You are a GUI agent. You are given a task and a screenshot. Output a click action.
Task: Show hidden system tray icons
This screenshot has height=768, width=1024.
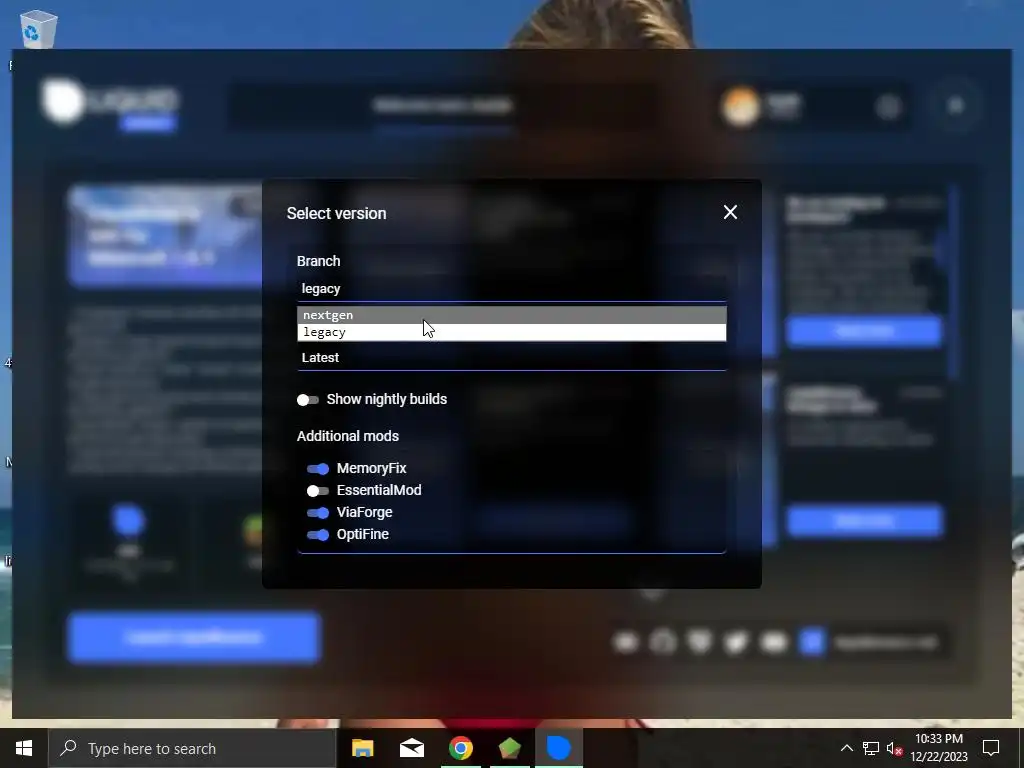pyautogui.click(x=846, y=748)
